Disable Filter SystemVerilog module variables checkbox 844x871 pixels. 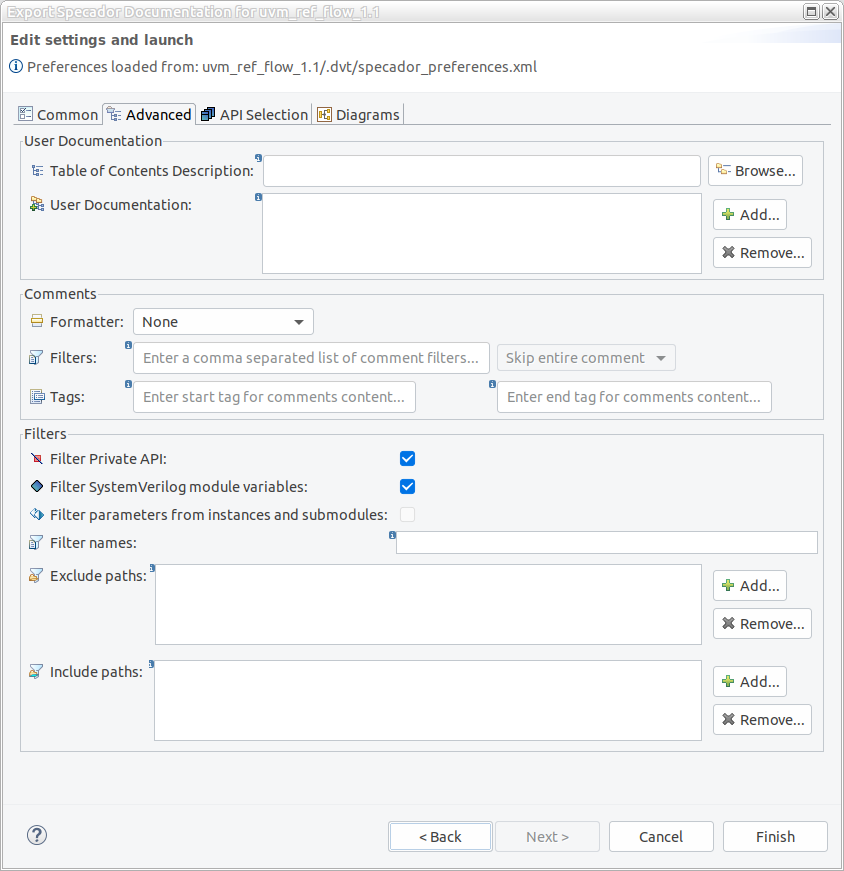[407, 487]
